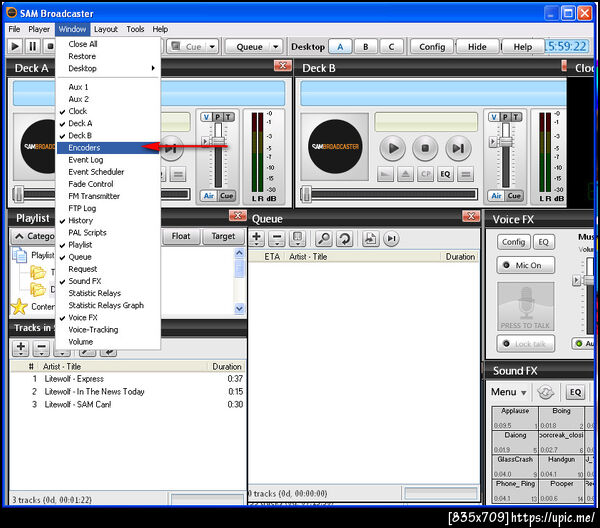The height and width of the screenshot is (528, 600).
Task: Click Deck A volume fader
Action: [218, 142]
